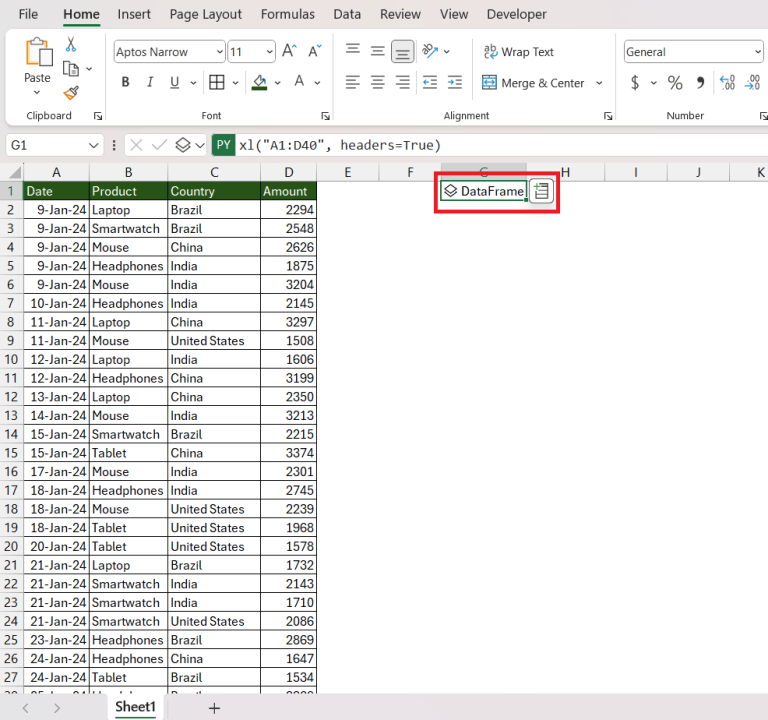
Task: Open the Name Box dropdown arrow
Action: pyautogui.click(x=94, y=145)
